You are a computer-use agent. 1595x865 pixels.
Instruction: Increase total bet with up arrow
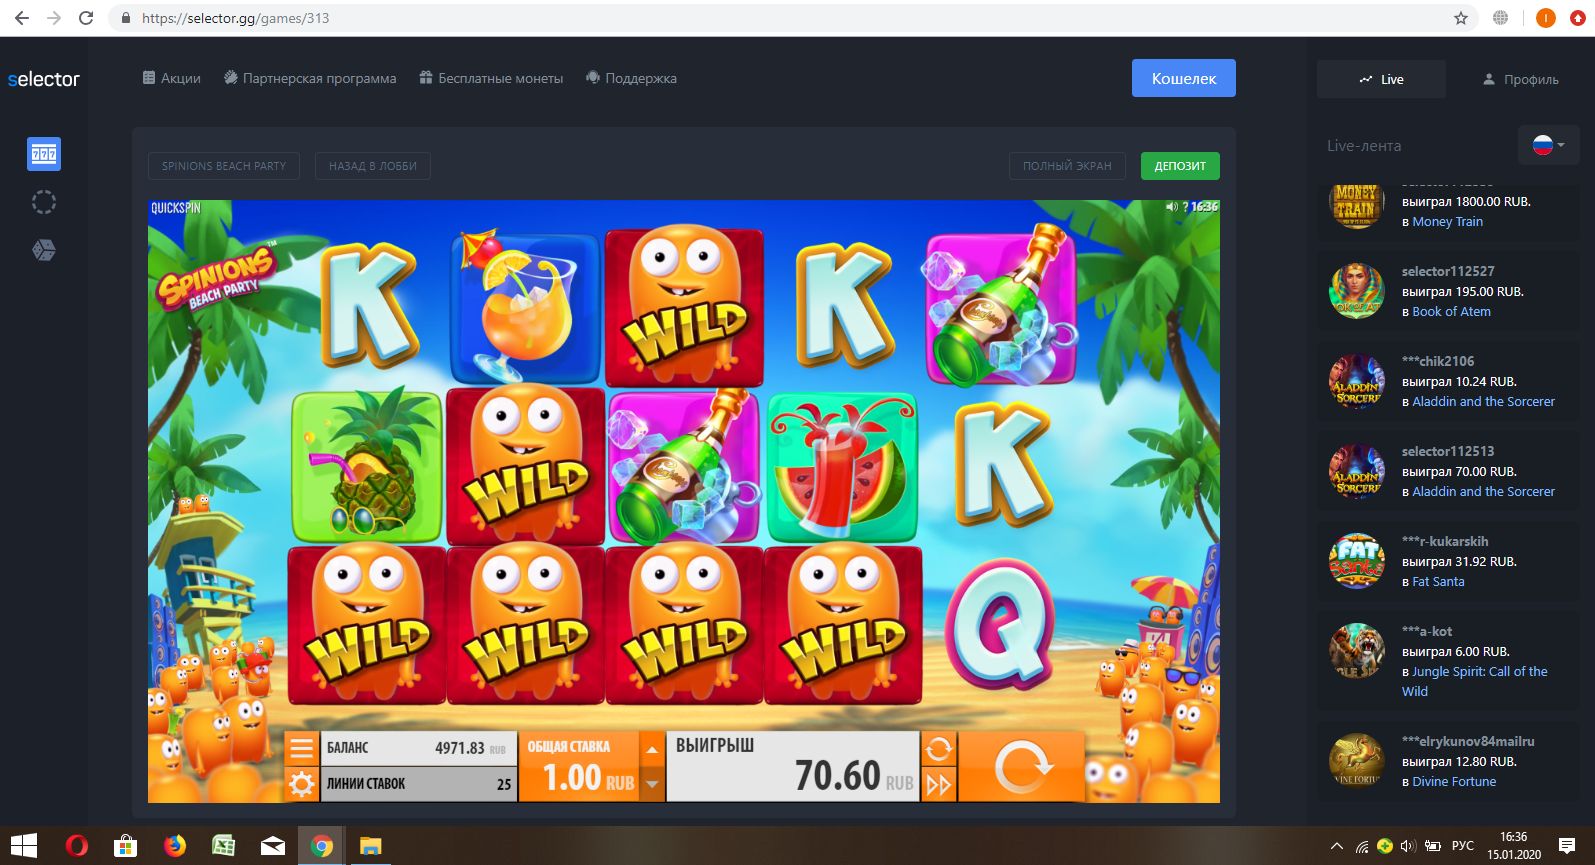point(652,749)
